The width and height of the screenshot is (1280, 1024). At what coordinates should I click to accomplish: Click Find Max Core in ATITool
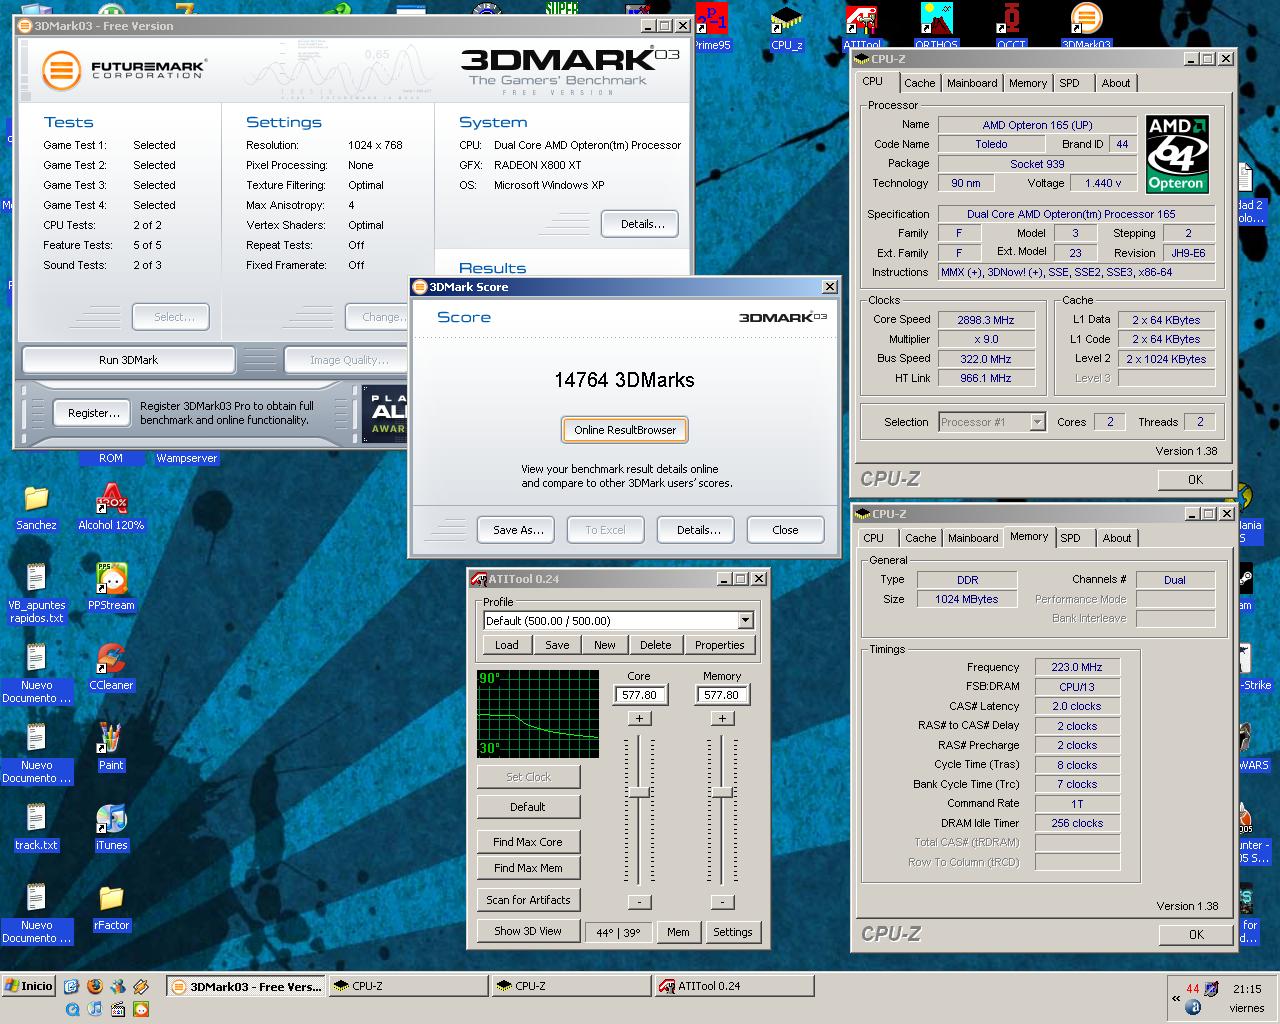[528, 842]
